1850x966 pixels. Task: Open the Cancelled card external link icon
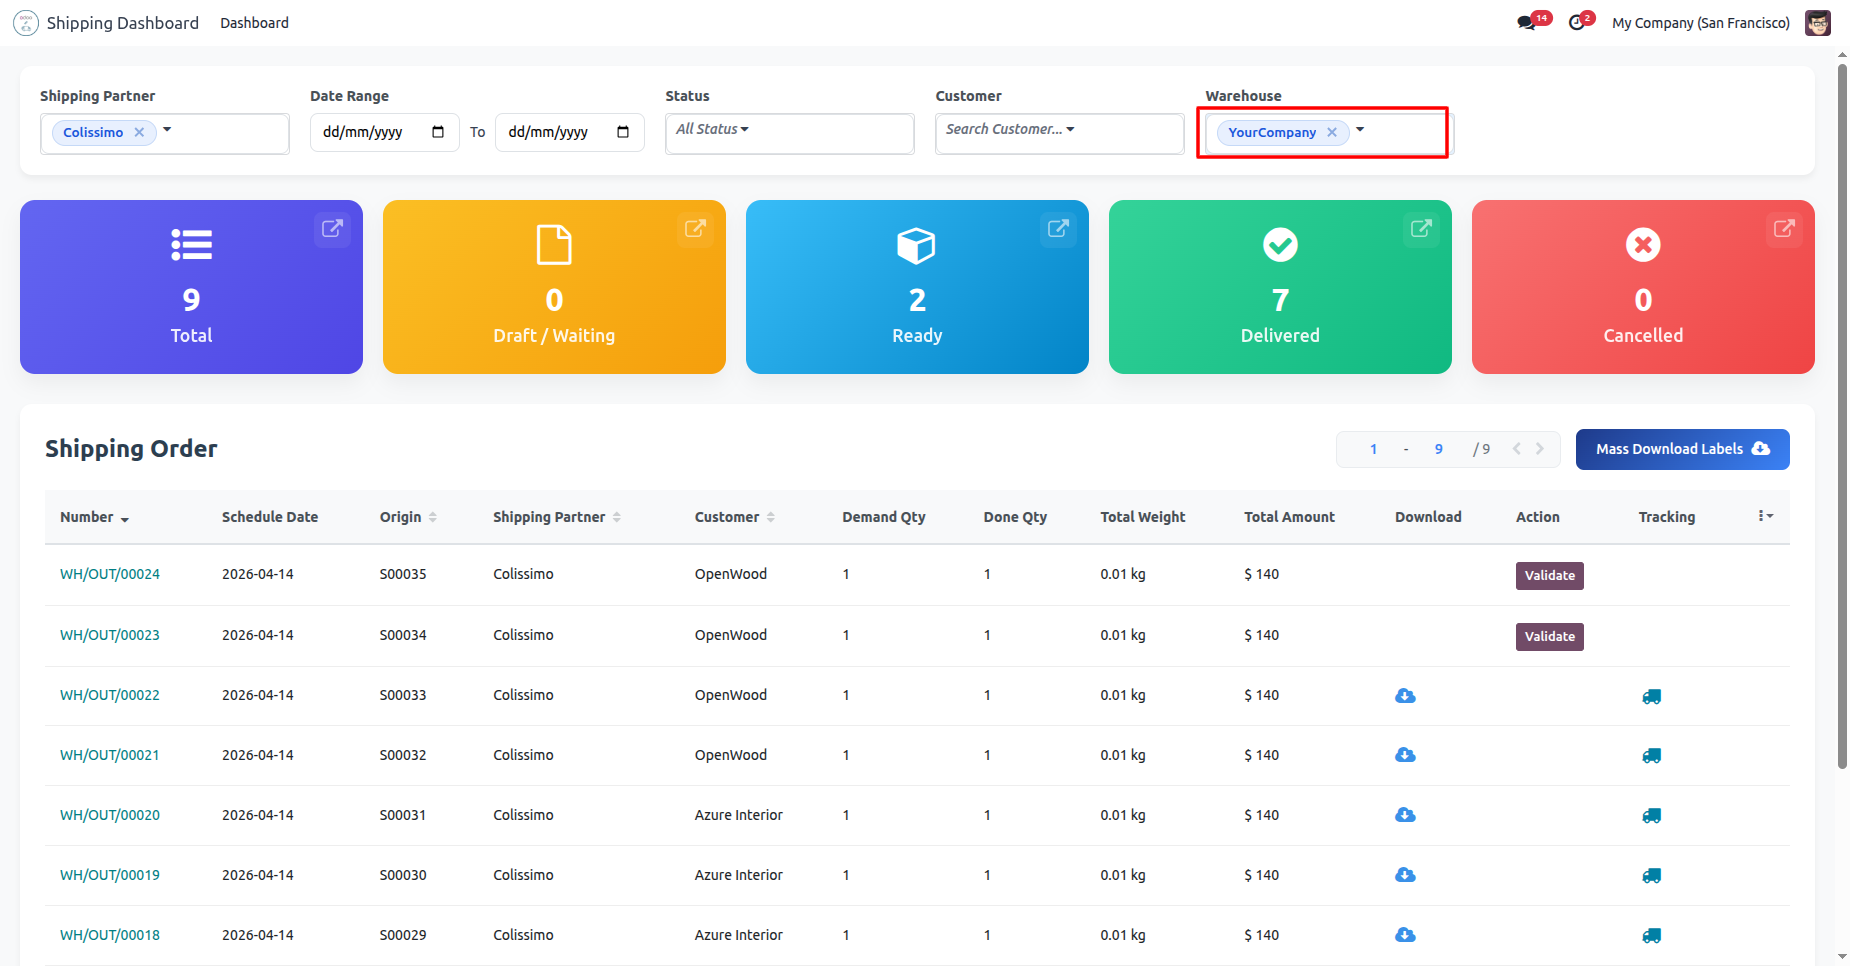(1783, 229)
